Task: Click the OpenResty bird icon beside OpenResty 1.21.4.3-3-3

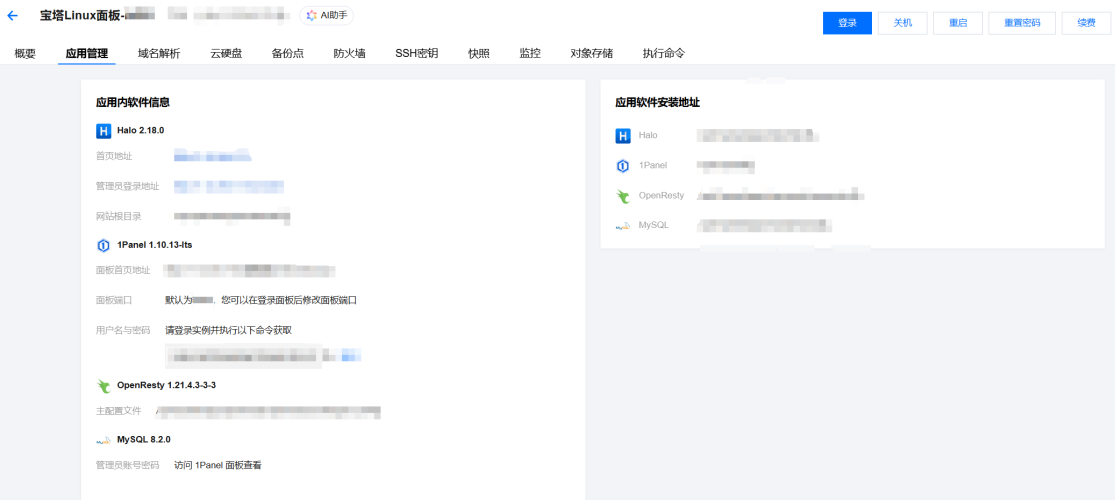Action: (x=104, y=386)
